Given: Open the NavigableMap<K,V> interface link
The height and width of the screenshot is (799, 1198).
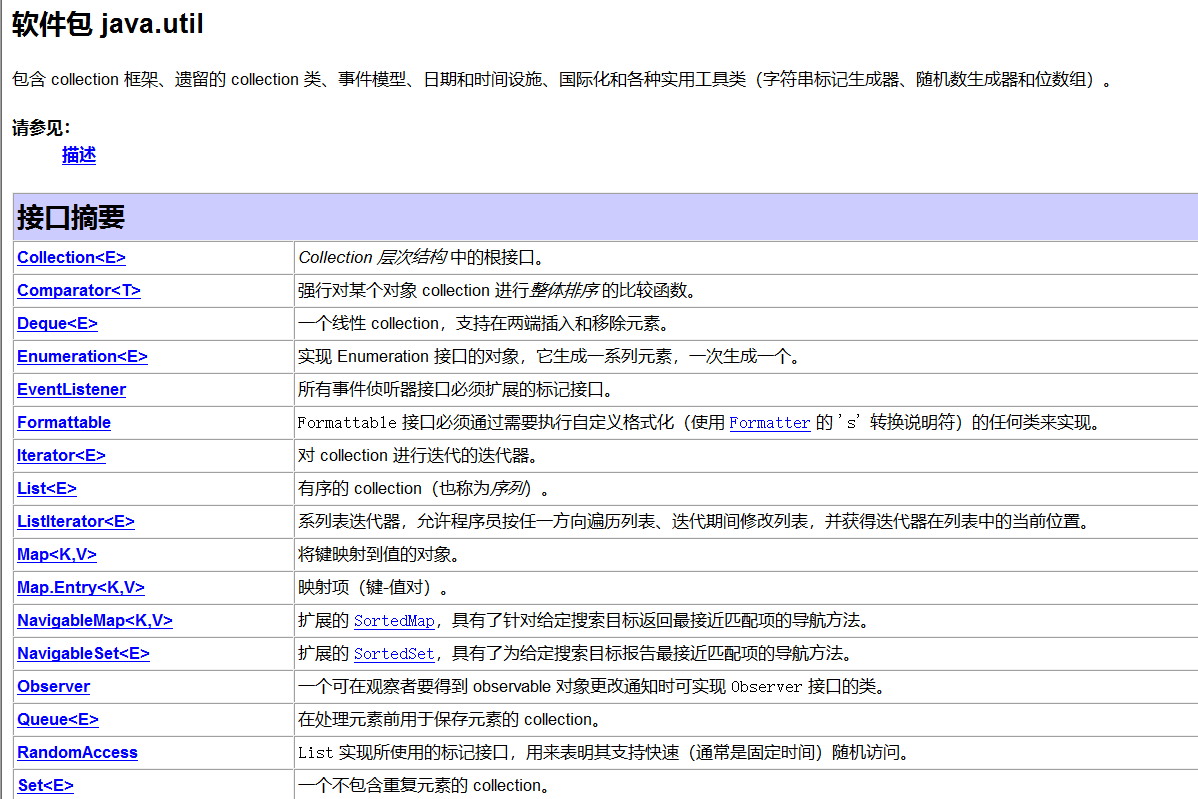Looking at the screenshot, I should click(x=95, y=620).
